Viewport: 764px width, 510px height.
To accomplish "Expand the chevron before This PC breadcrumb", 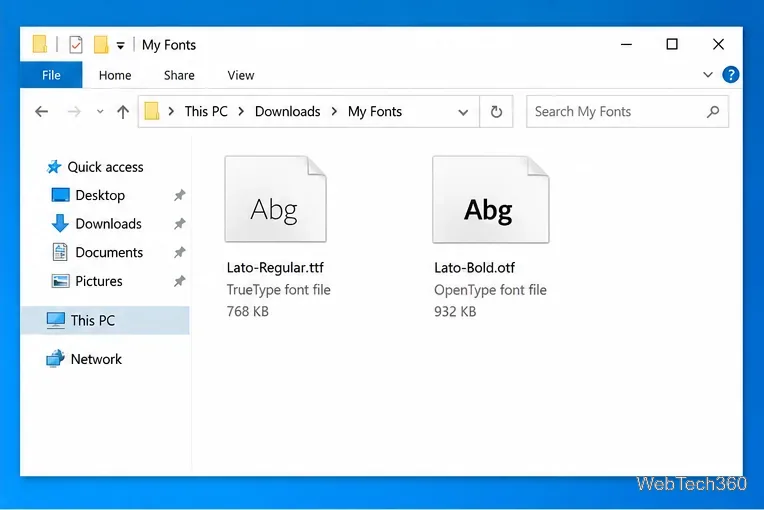I will [171, 112].
